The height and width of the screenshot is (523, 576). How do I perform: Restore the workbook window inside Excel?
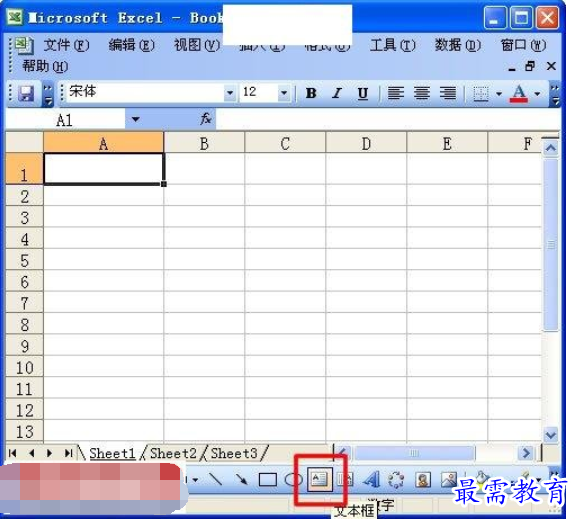(x=530, y=66)
